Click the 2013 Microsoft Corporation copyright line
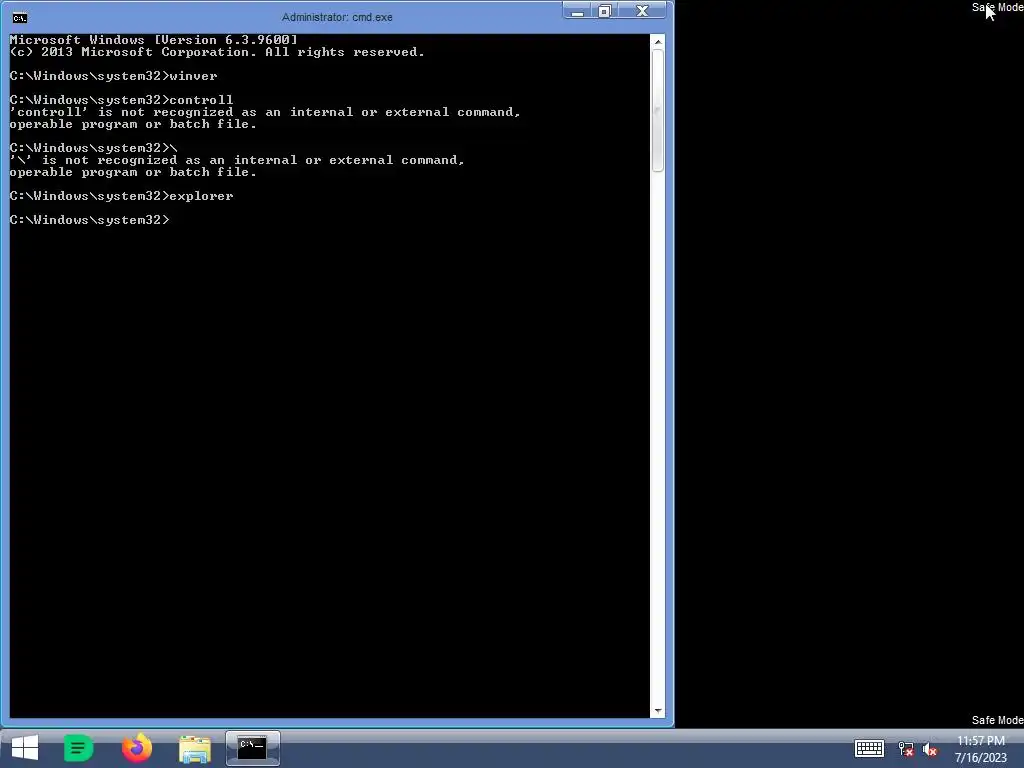 (217, 52)
